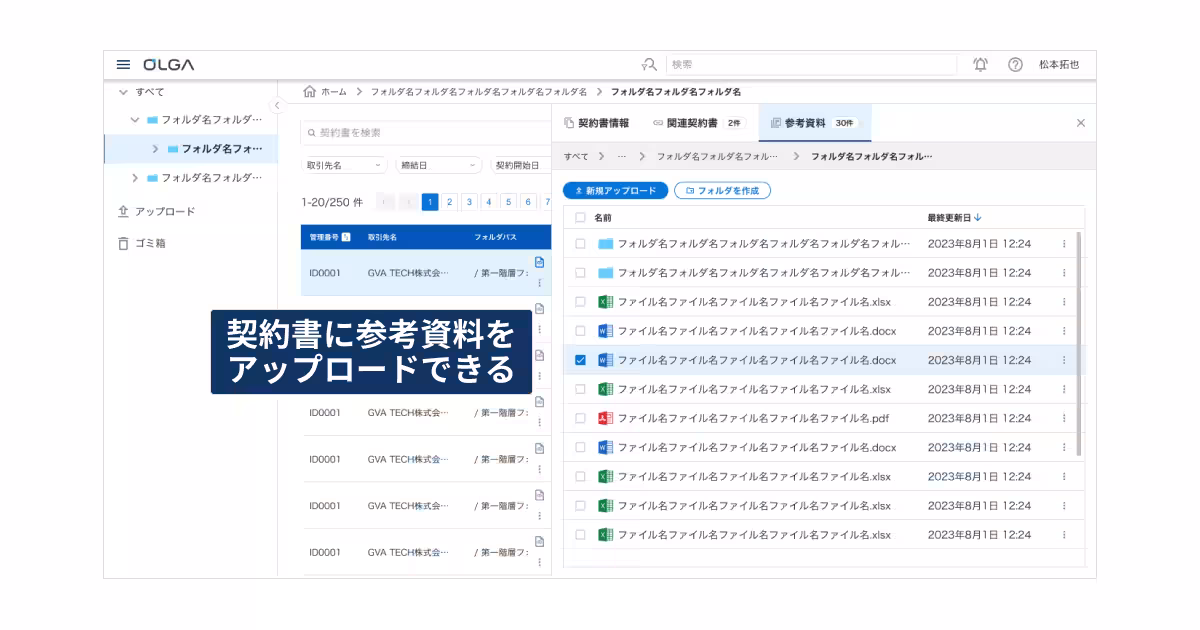Open the PDF file's three-dot menu

tap(1064, 419)
